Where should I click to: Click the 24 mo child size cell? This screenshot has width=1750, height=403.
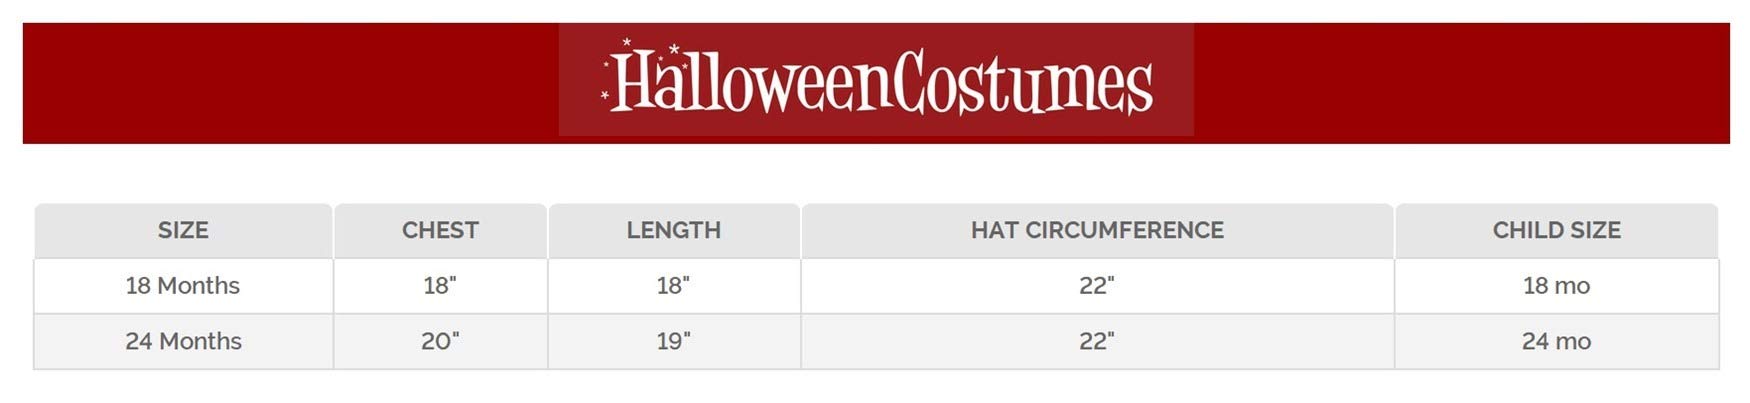tap(1556, 341)
